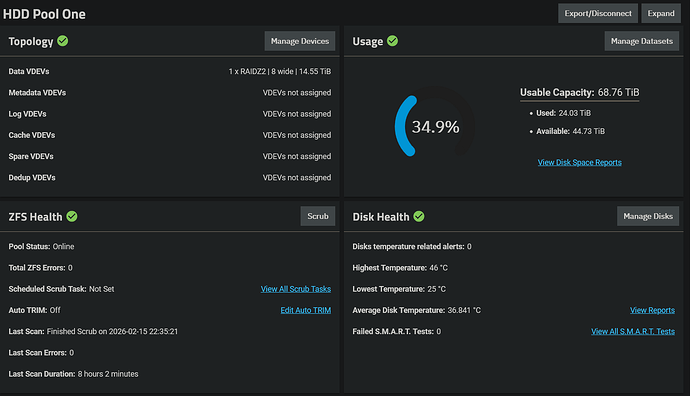The image size is (690, 396).
Task: Click the Topology green checkmark status icon
Action: (63, 41)
